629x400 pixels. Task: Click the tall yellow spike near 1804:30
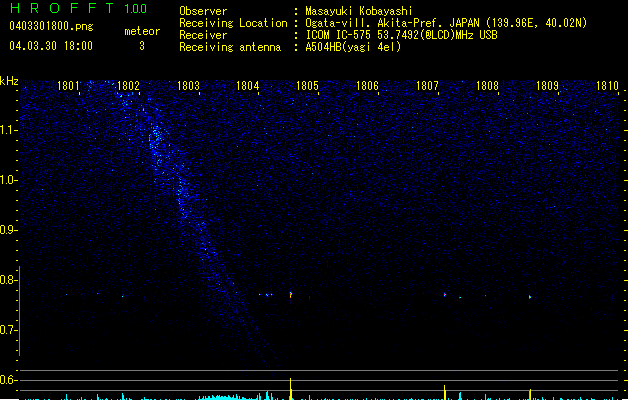(x=290, y=389)
